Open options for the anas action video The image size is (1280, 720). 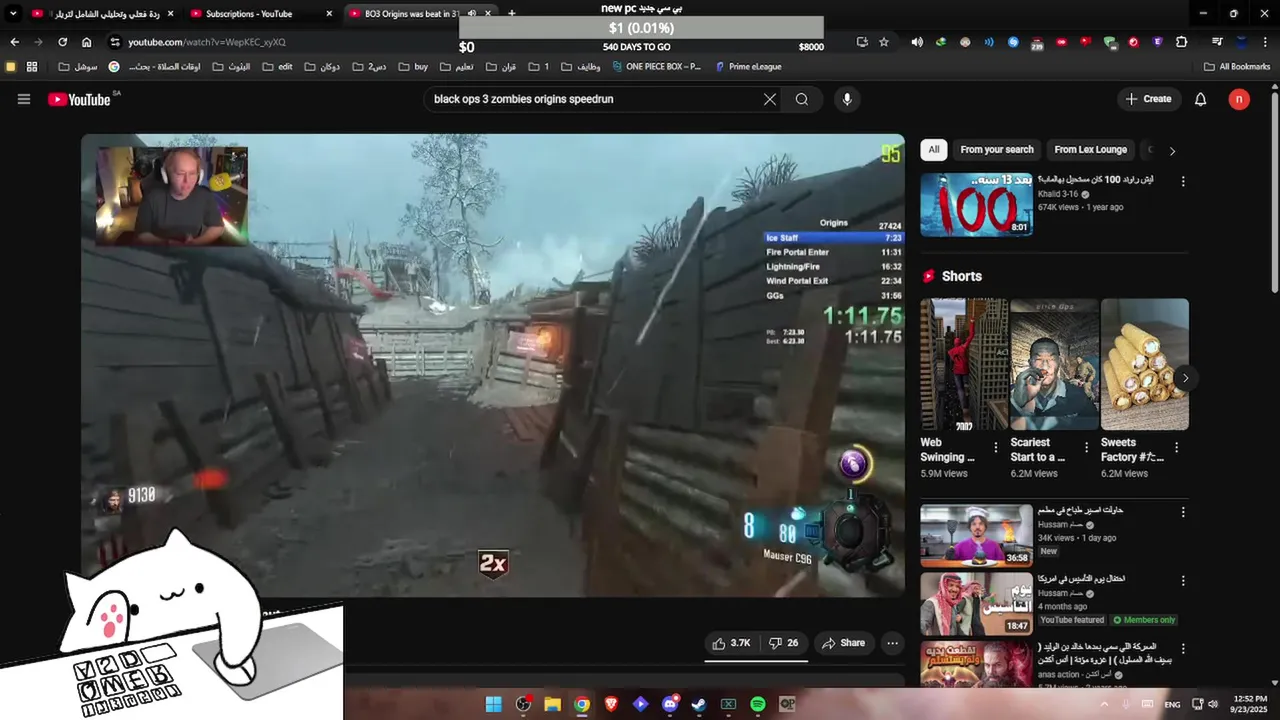pos(1183,648)
